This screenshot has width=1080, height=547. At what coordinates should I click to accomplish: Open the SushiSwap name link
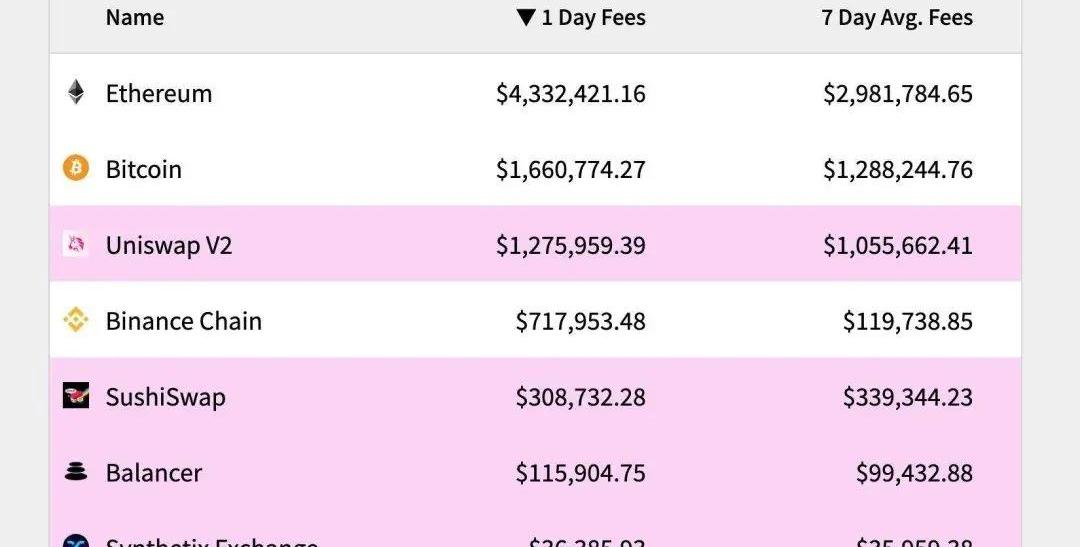pyautogui.click(x=166, y=397)
